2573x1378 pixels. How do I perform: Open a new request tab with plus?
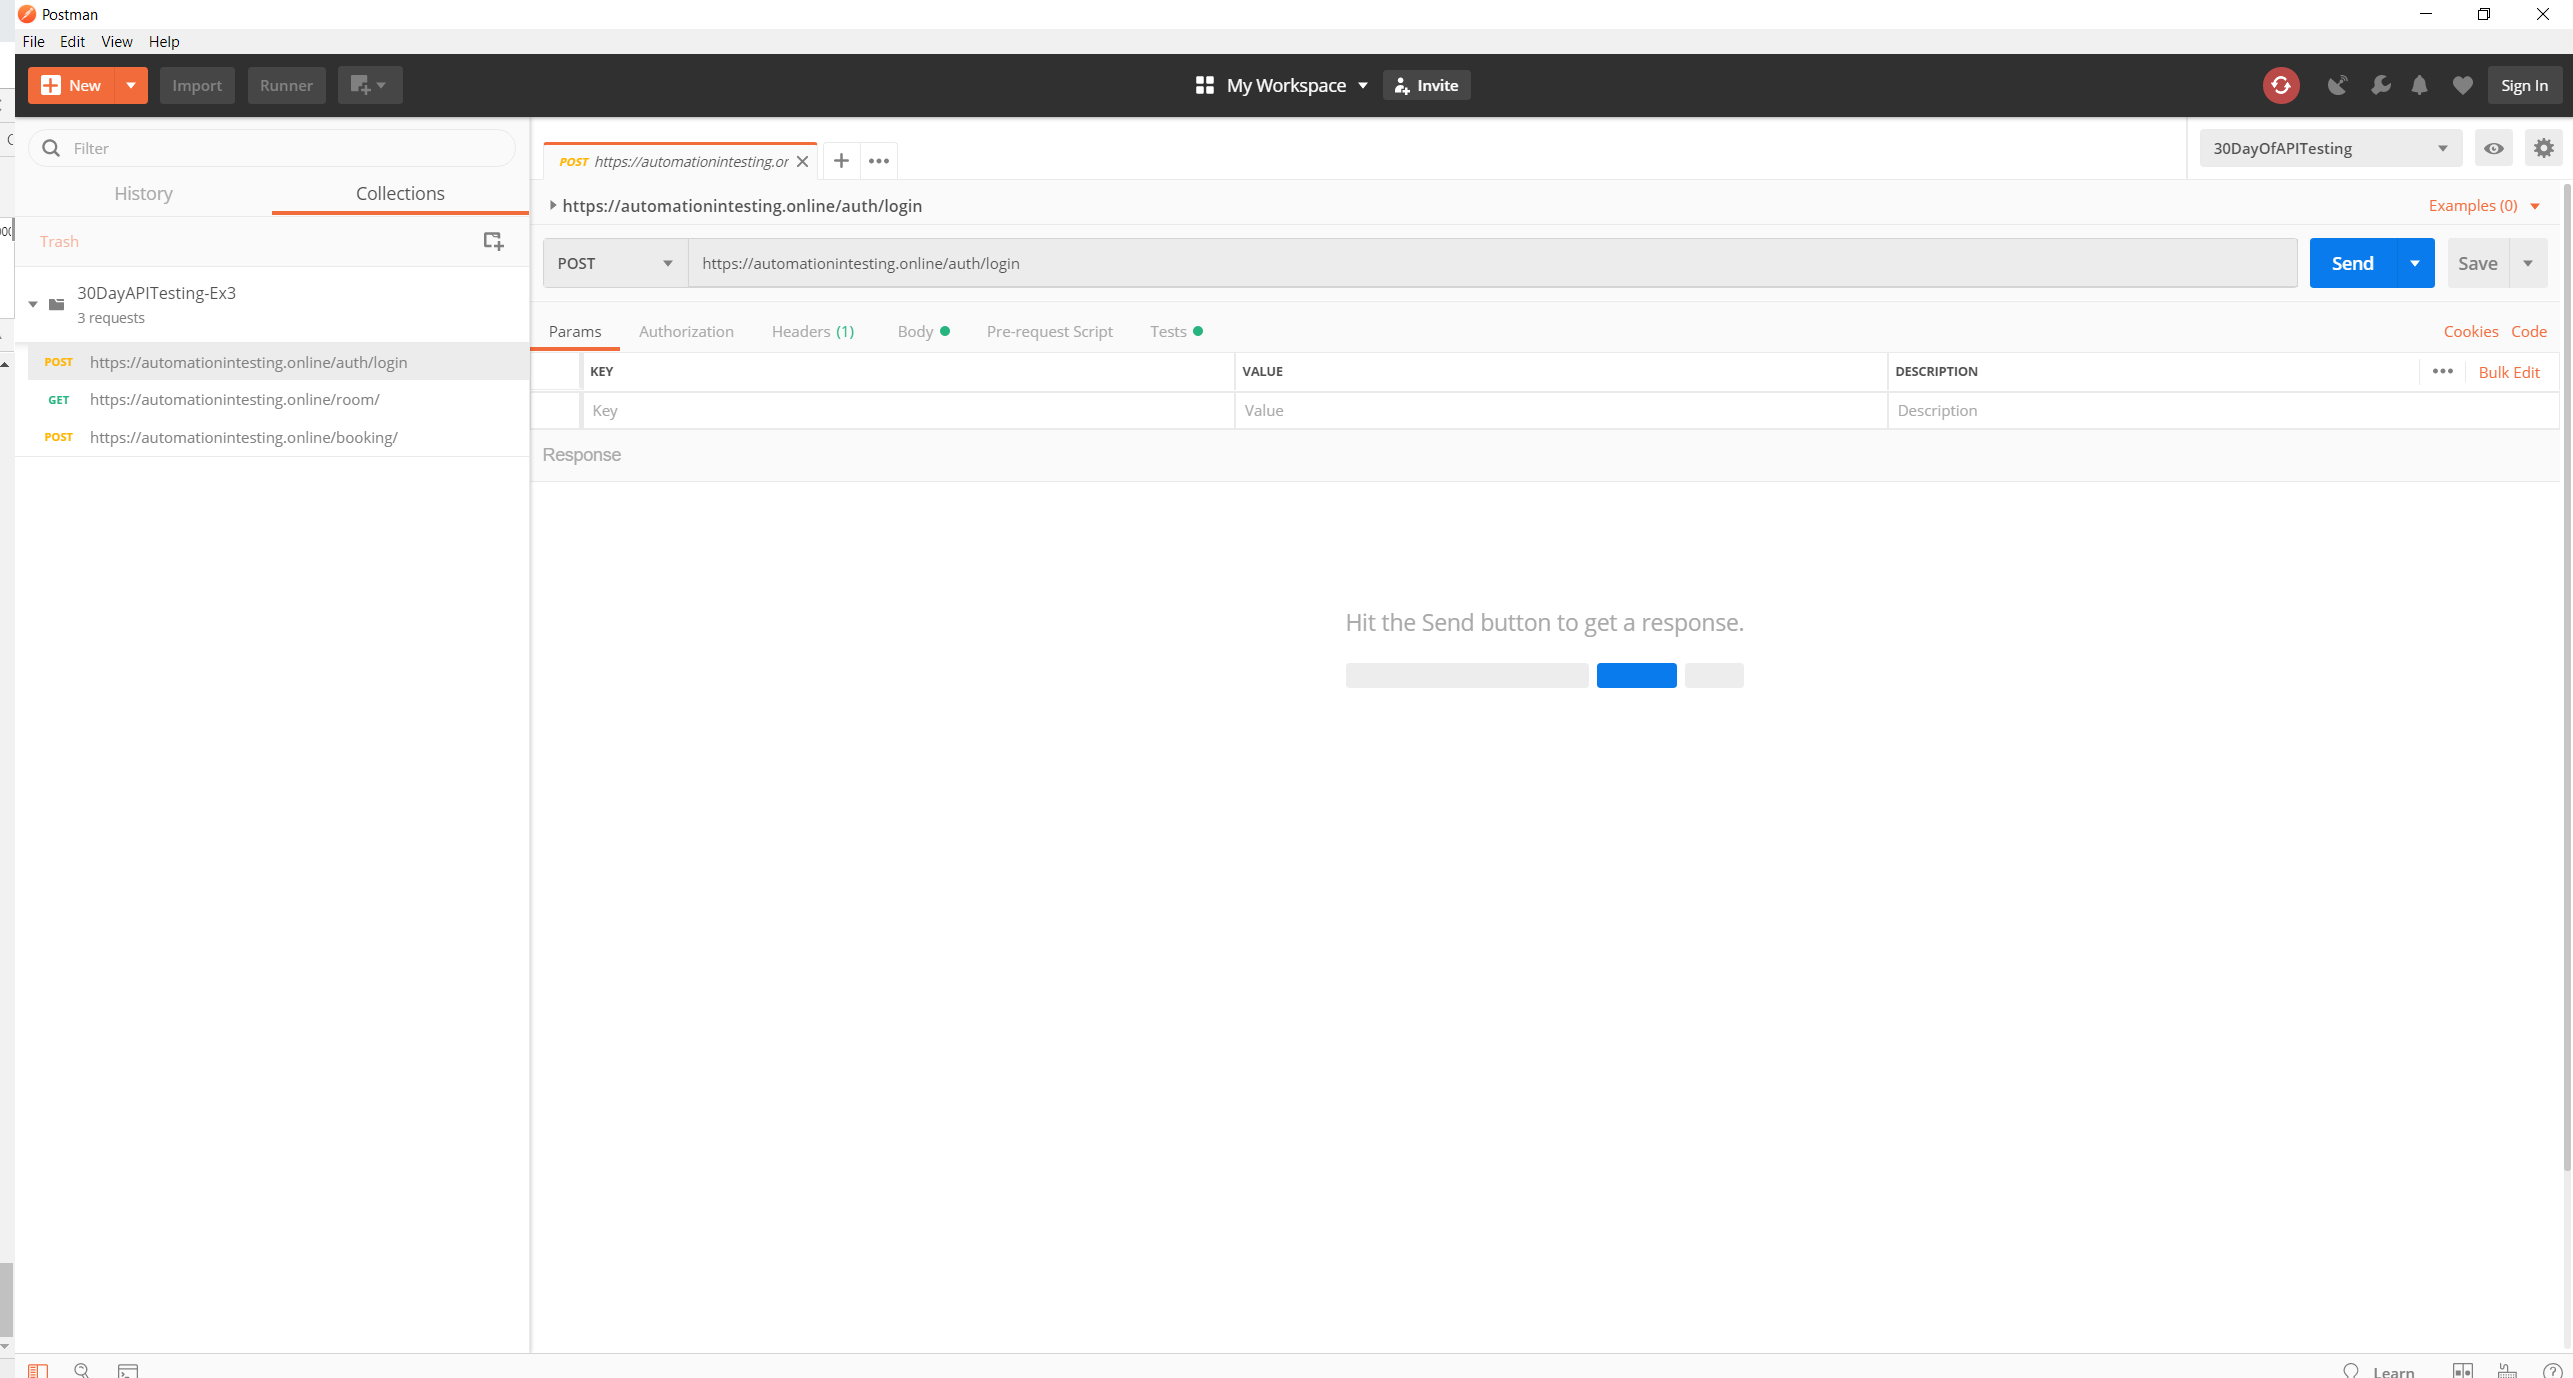841,161
